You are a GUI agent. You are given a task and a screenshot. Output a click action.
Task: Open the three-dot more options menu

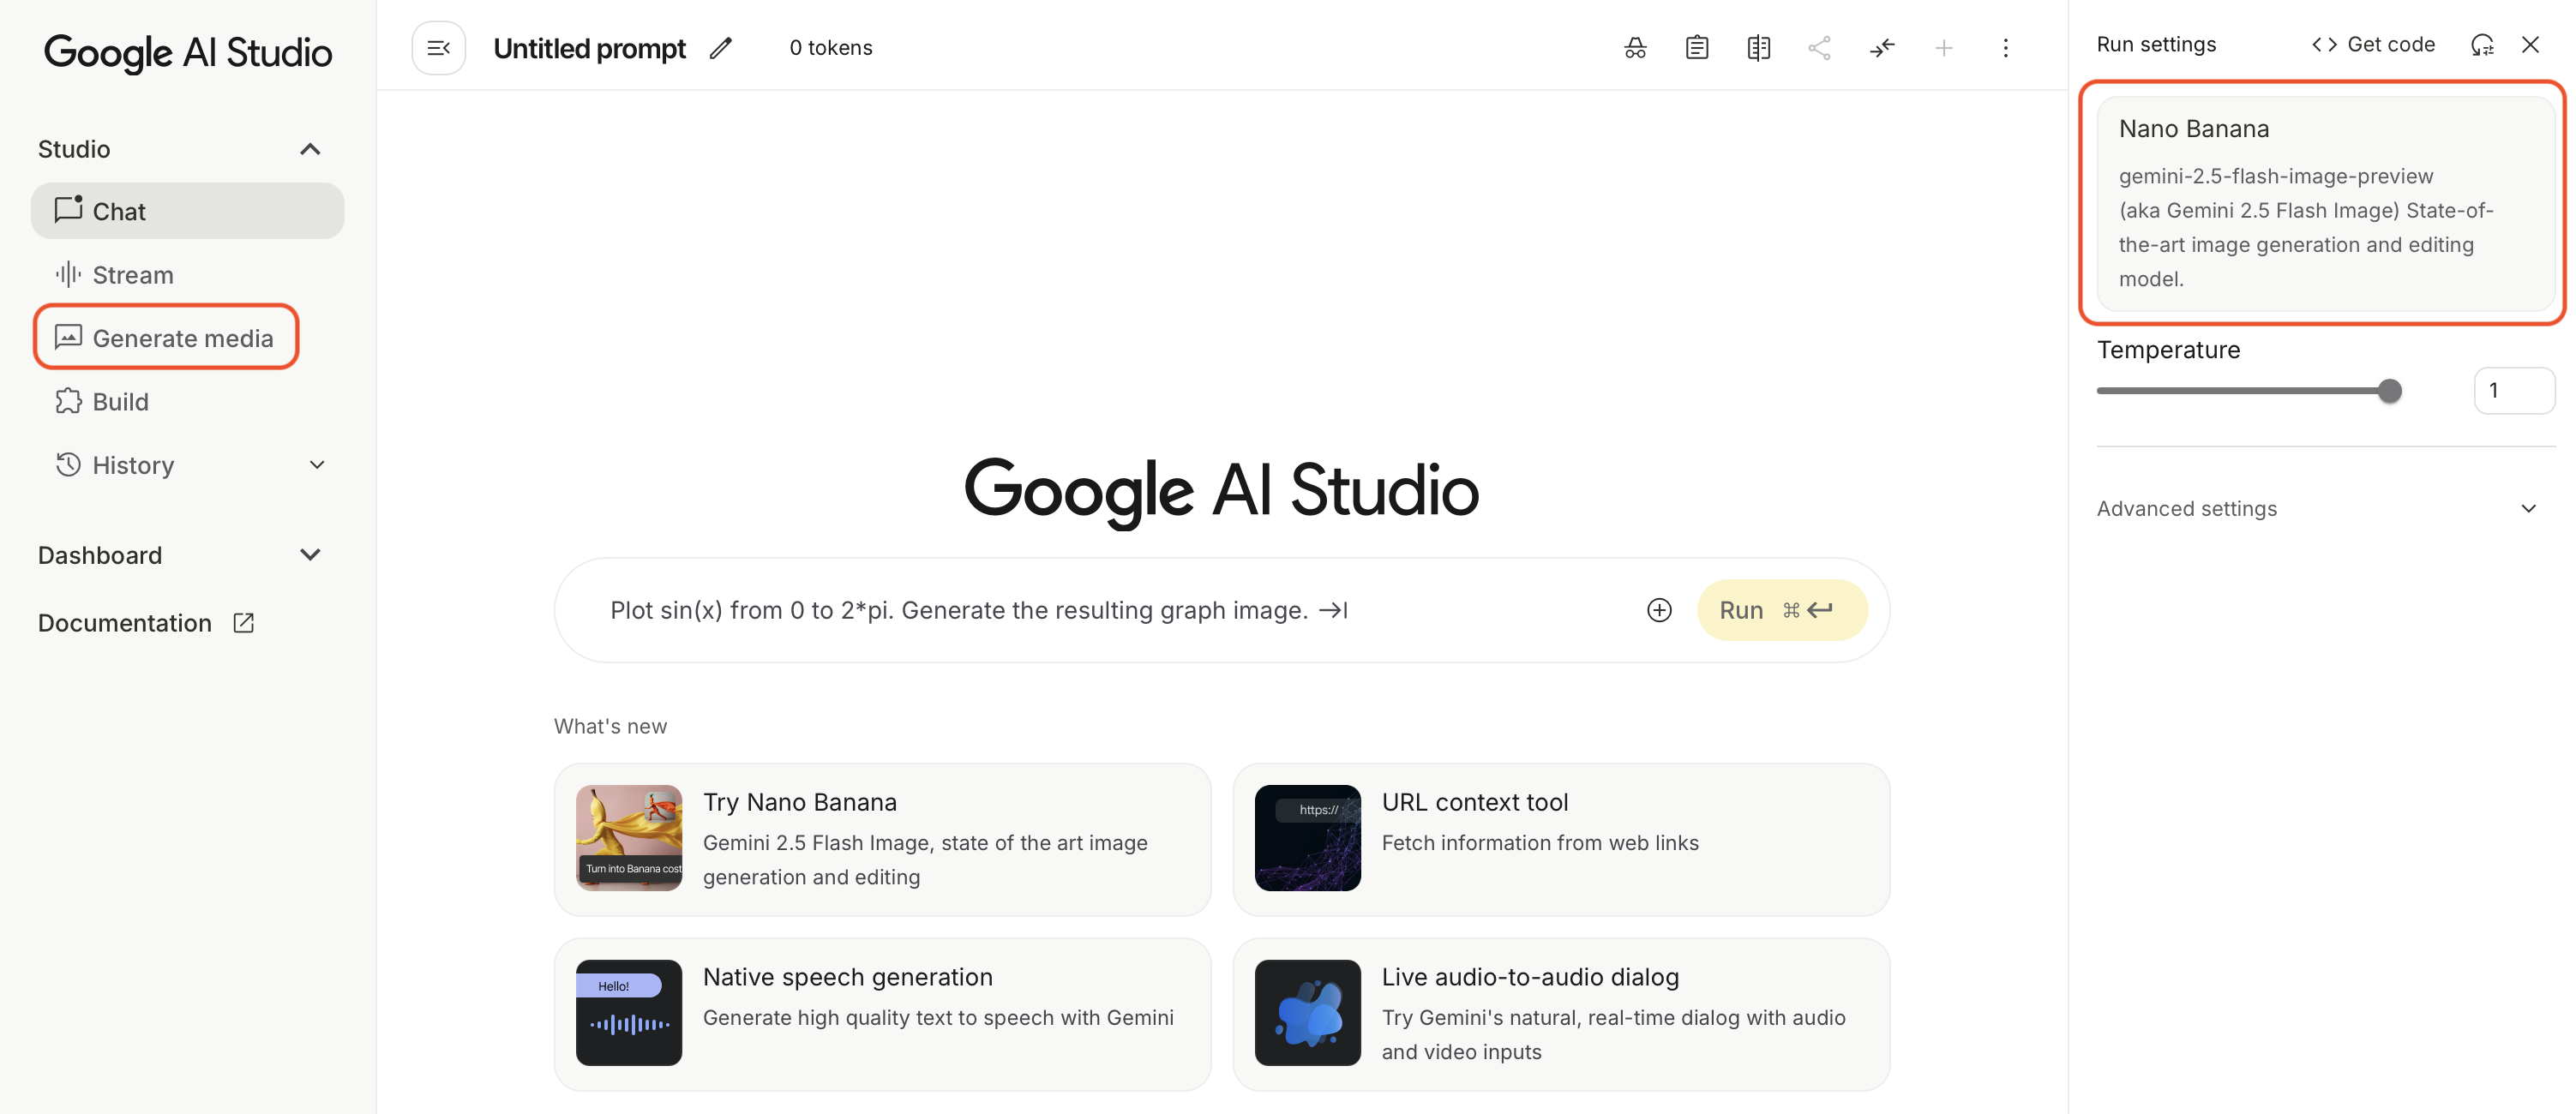(2005, 48)
